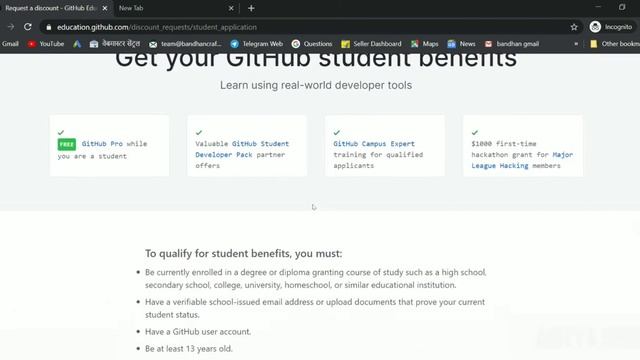Click the 'Be currently enrolled in a degree' bullet

click(x=316, y=278)
